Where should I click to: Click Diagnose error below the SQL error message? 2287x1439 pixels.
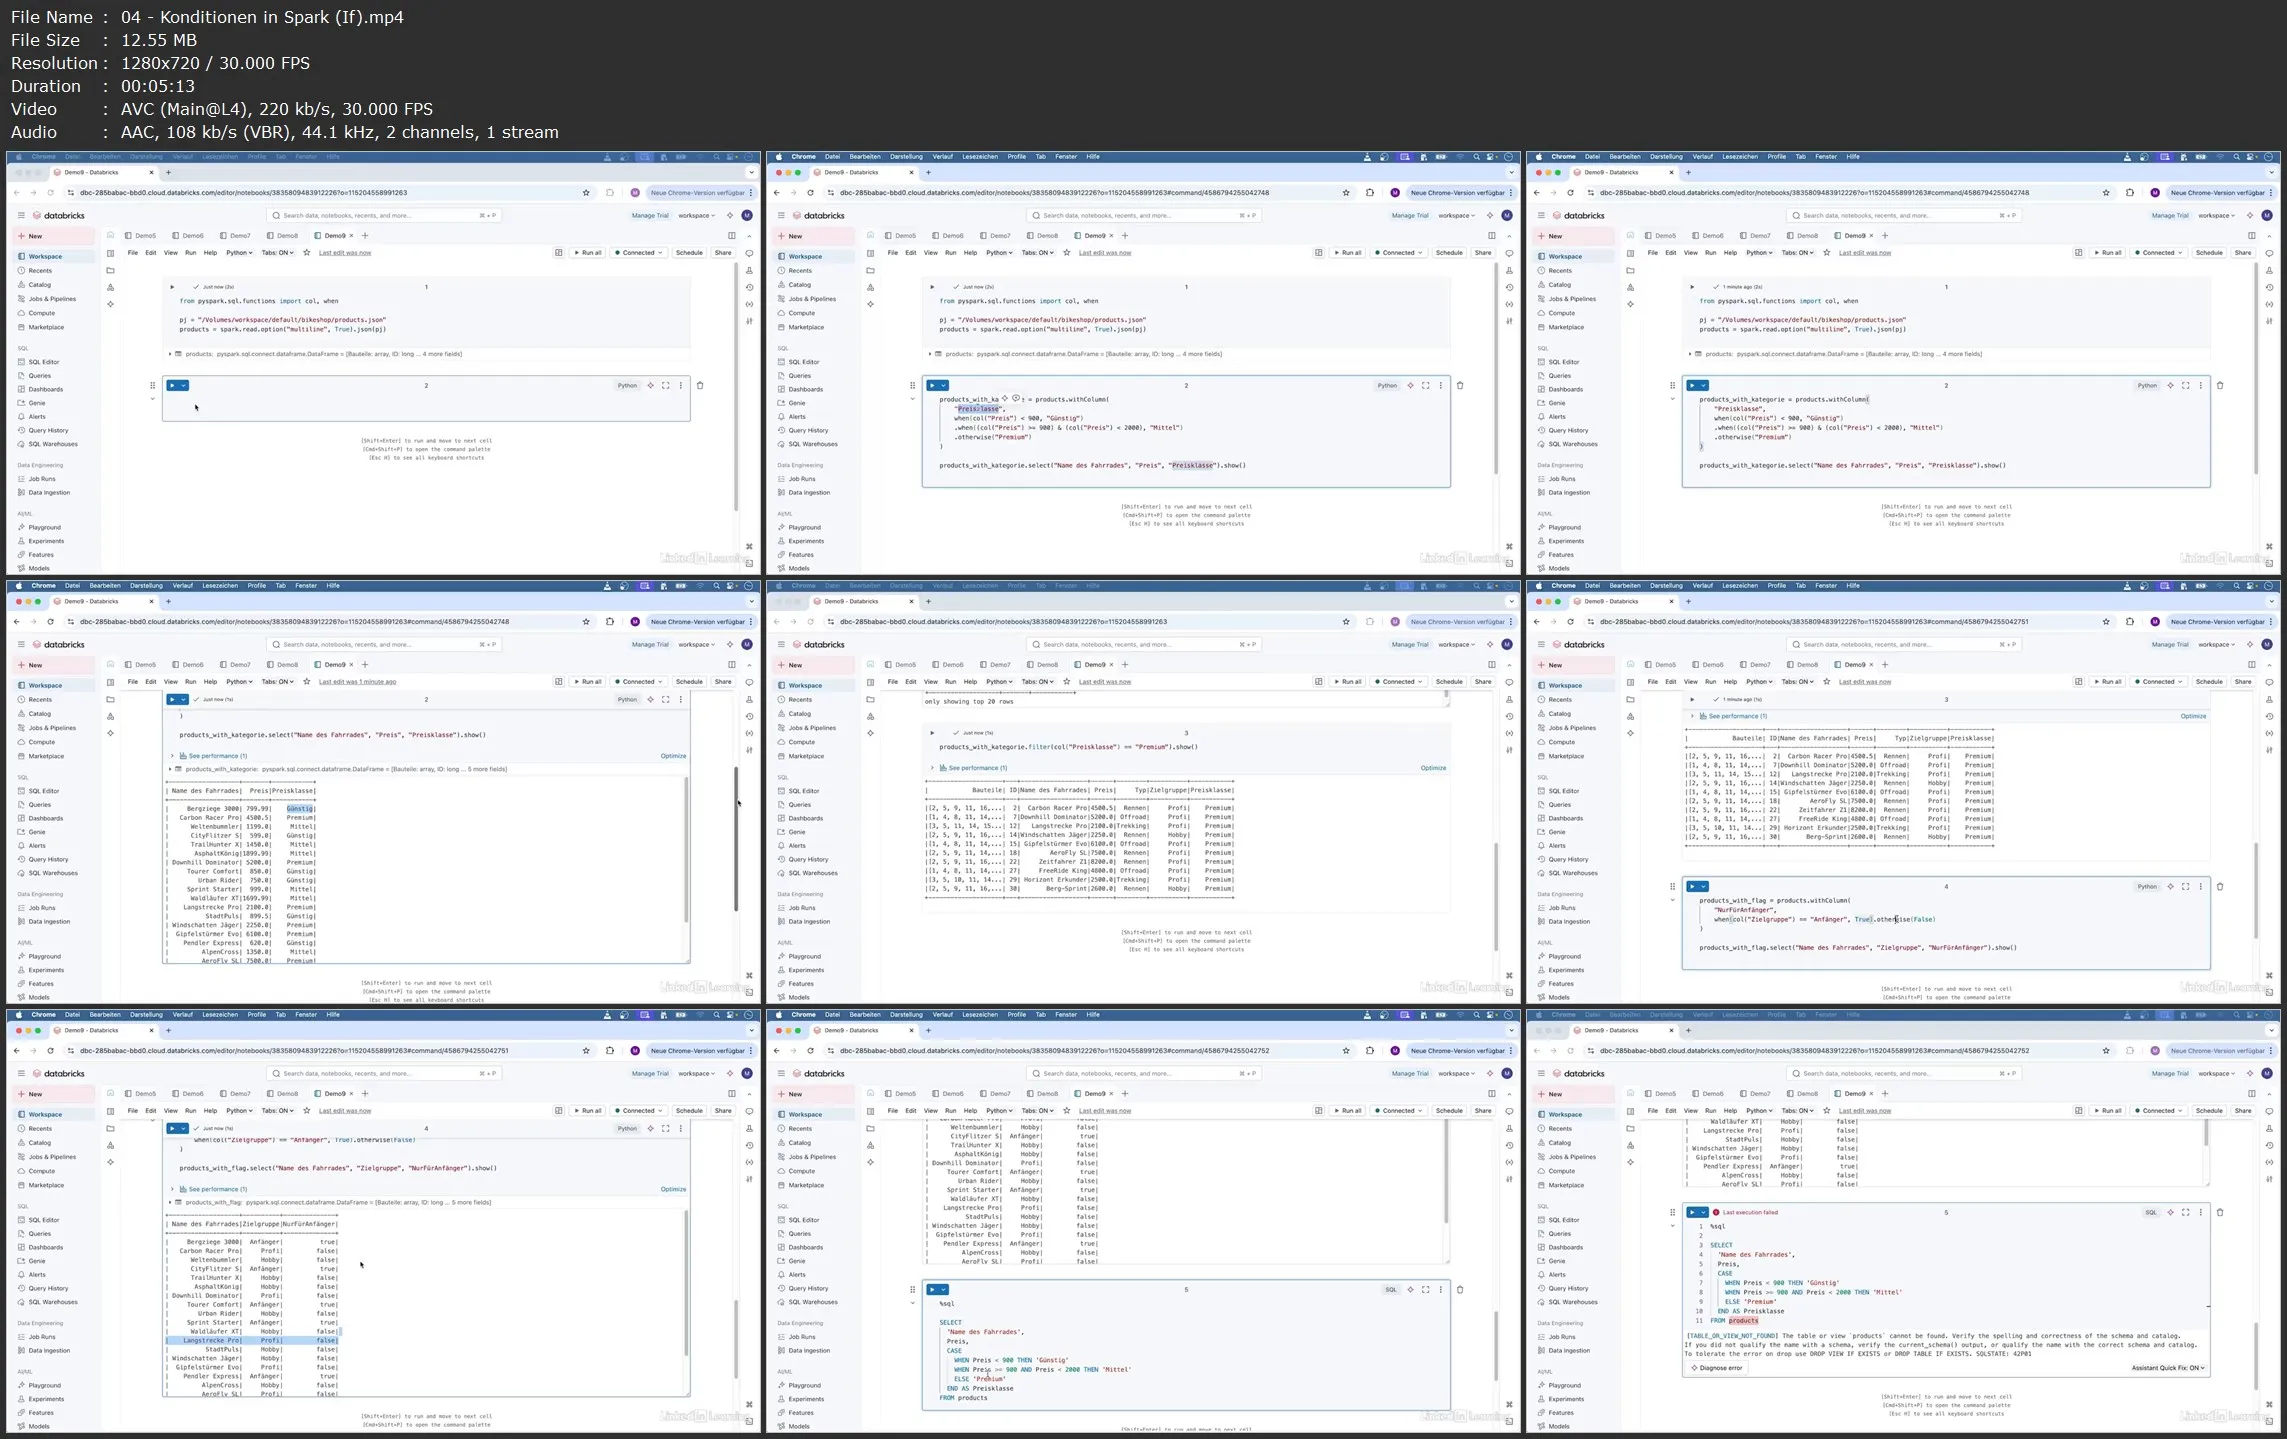pyautogui.click(x=1716, y=1368)
